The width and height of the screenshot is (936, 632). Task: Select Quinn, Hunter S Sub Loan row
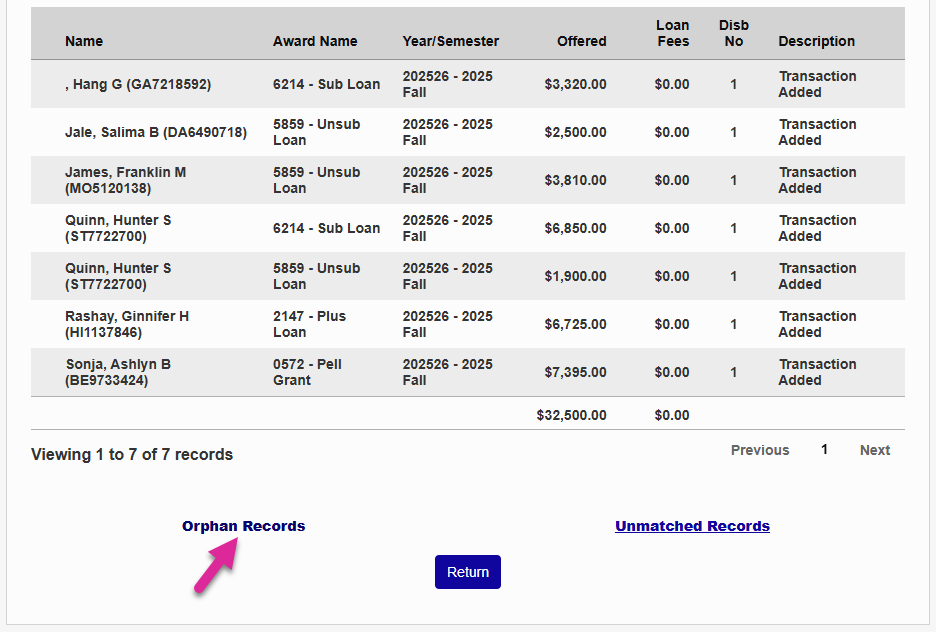point(118,228)
